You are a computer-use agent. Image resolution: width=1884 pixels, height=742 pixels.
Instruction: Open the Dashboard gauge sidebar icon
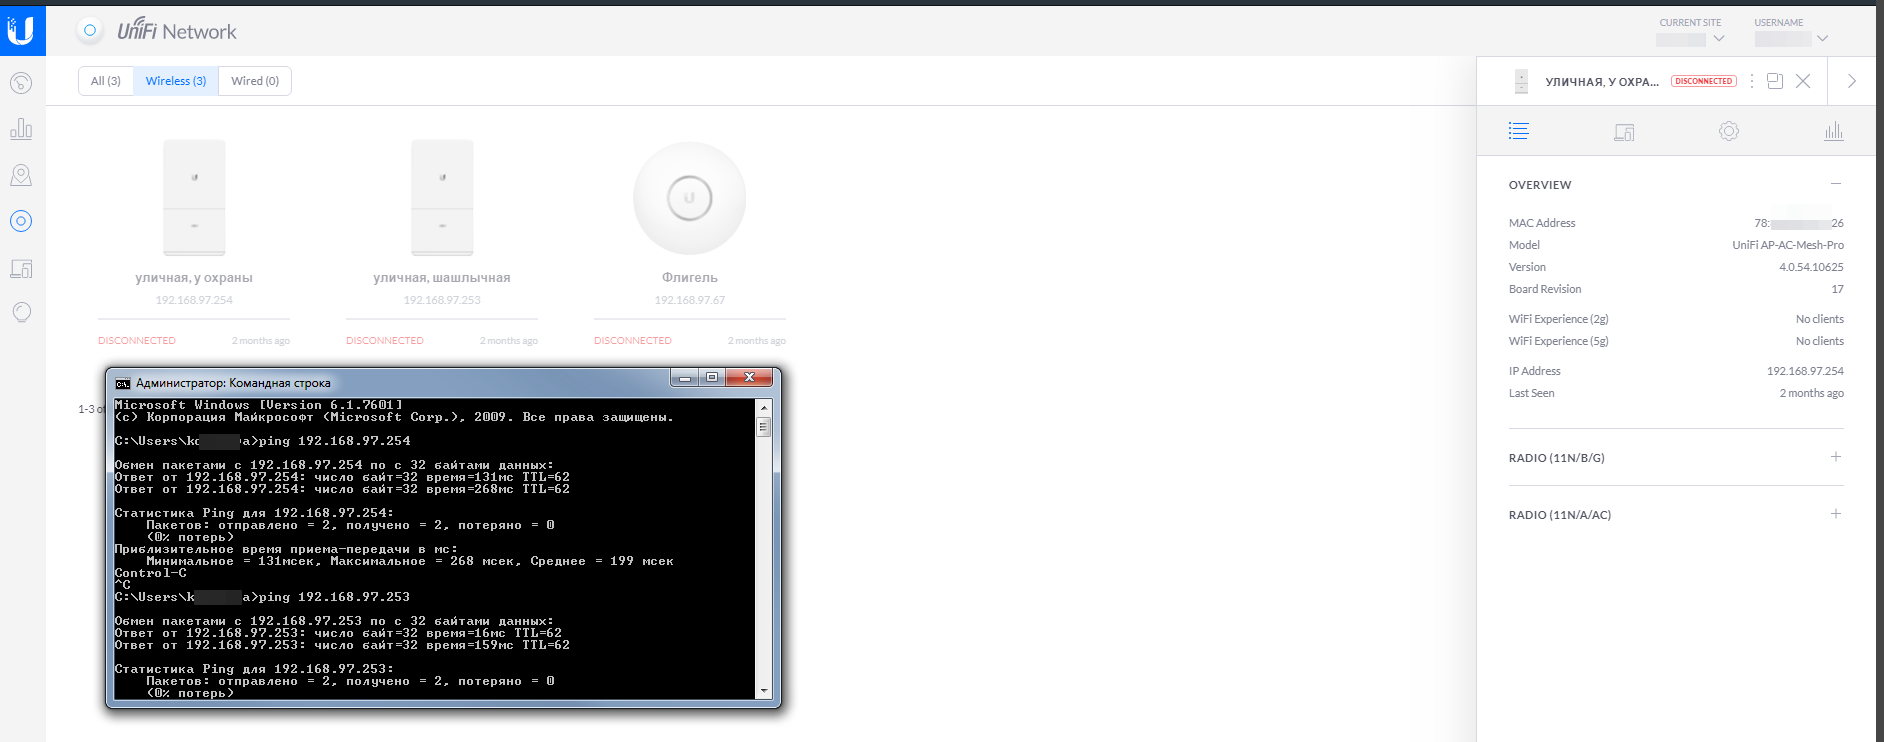pos(21,83)
